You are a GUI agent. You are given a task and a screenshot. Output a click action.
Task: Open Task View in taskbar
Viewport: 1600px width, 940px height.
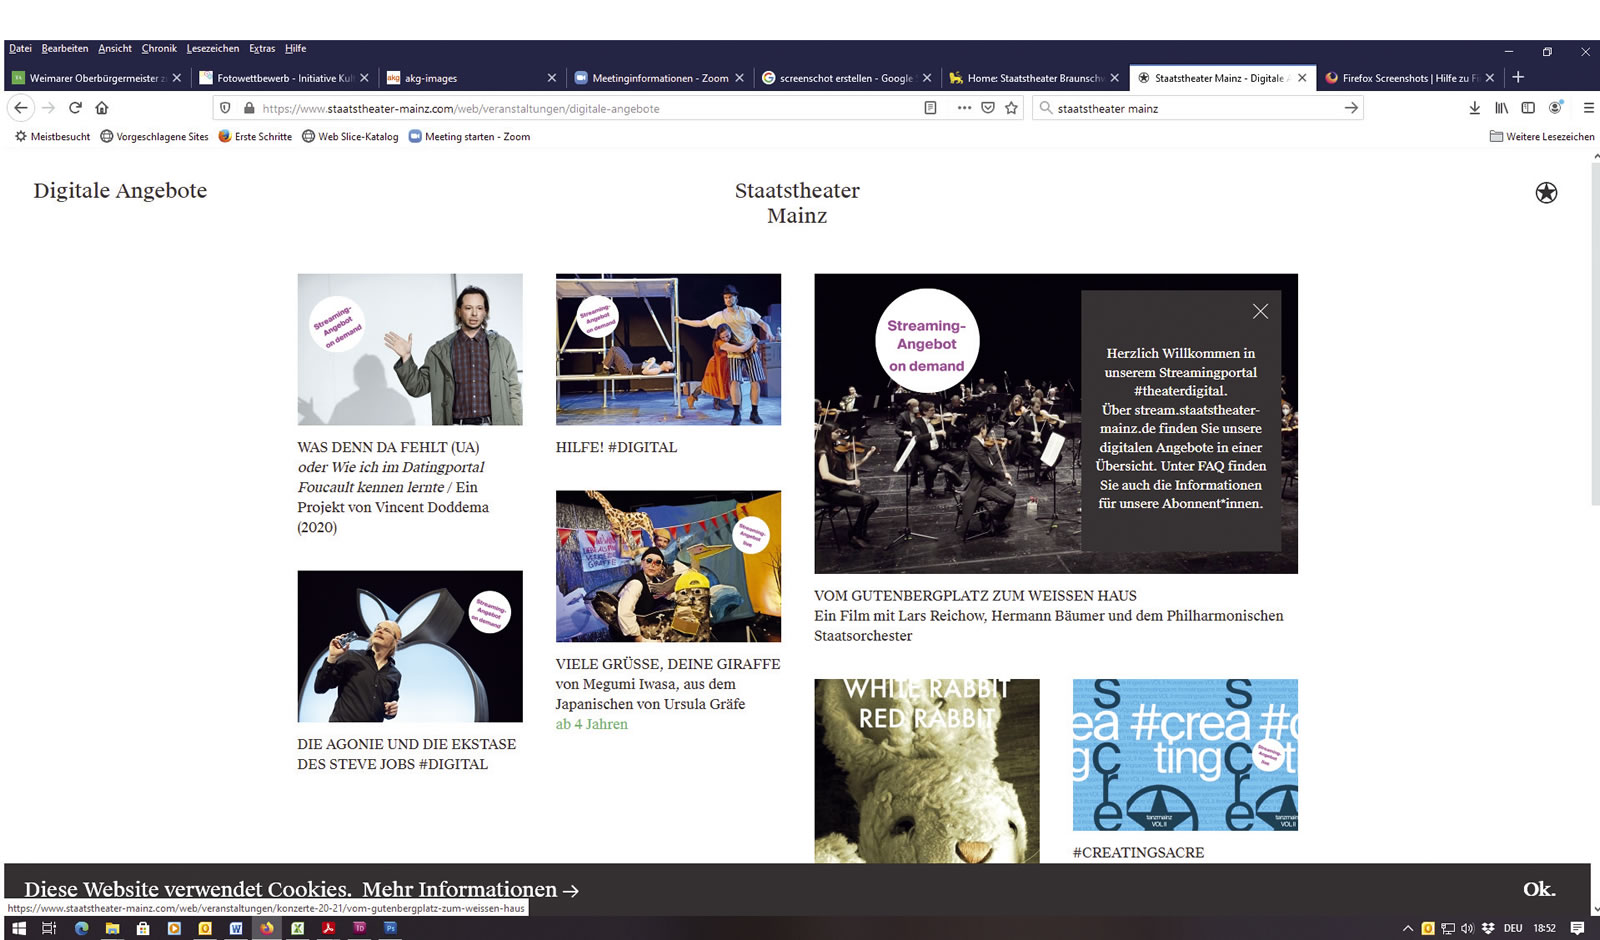[49, 928]
